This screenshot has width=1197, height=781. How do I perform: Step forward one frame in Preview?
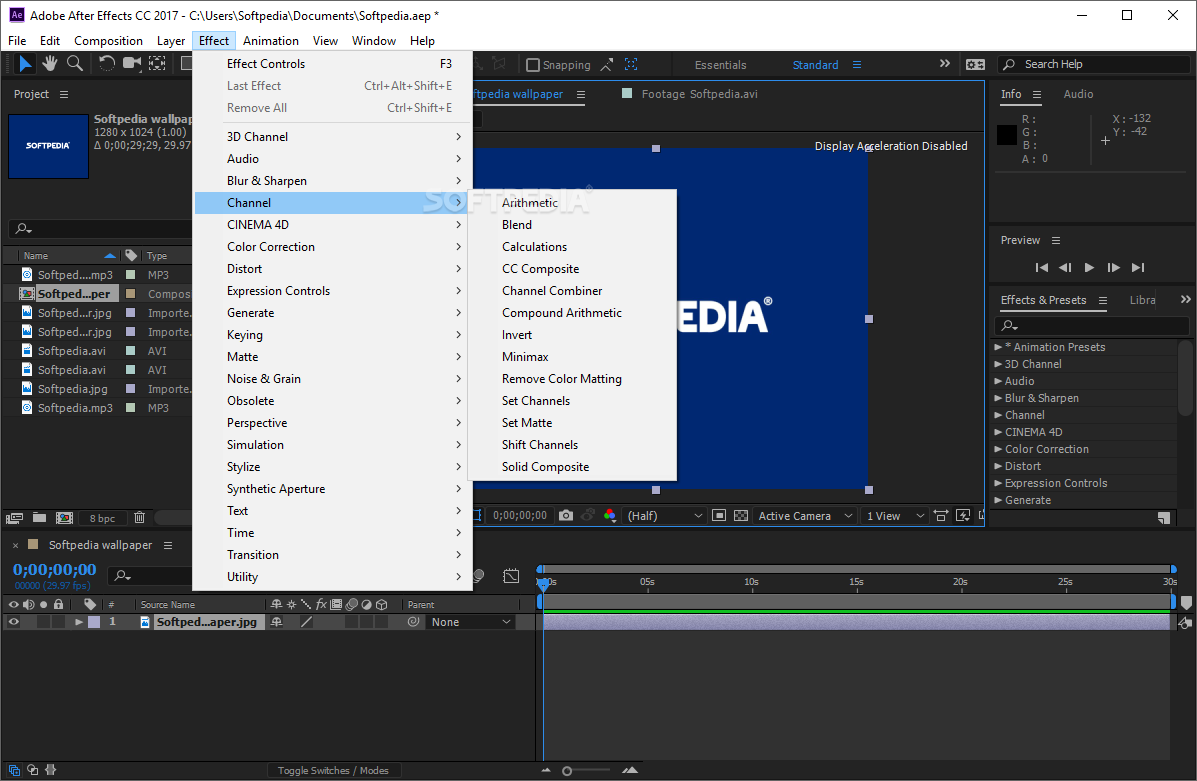point(1114,268)
